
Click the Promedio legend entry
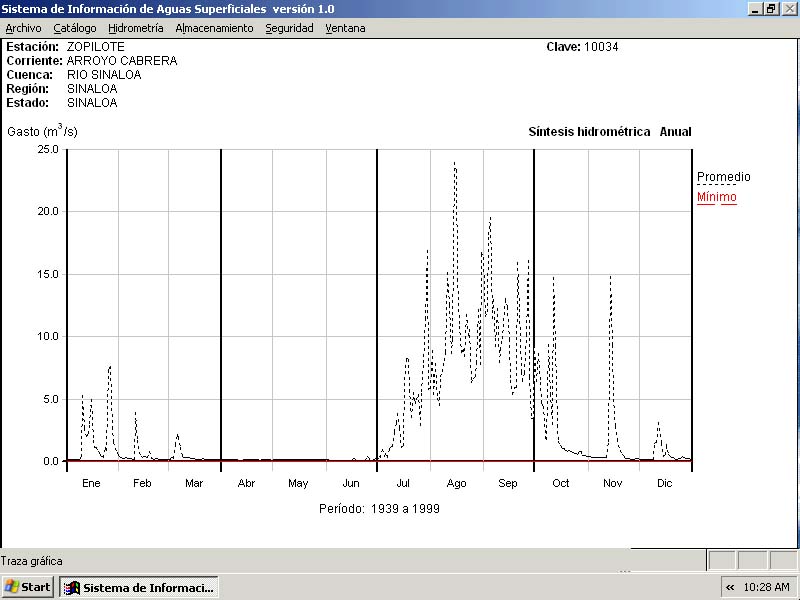[723, 177]
